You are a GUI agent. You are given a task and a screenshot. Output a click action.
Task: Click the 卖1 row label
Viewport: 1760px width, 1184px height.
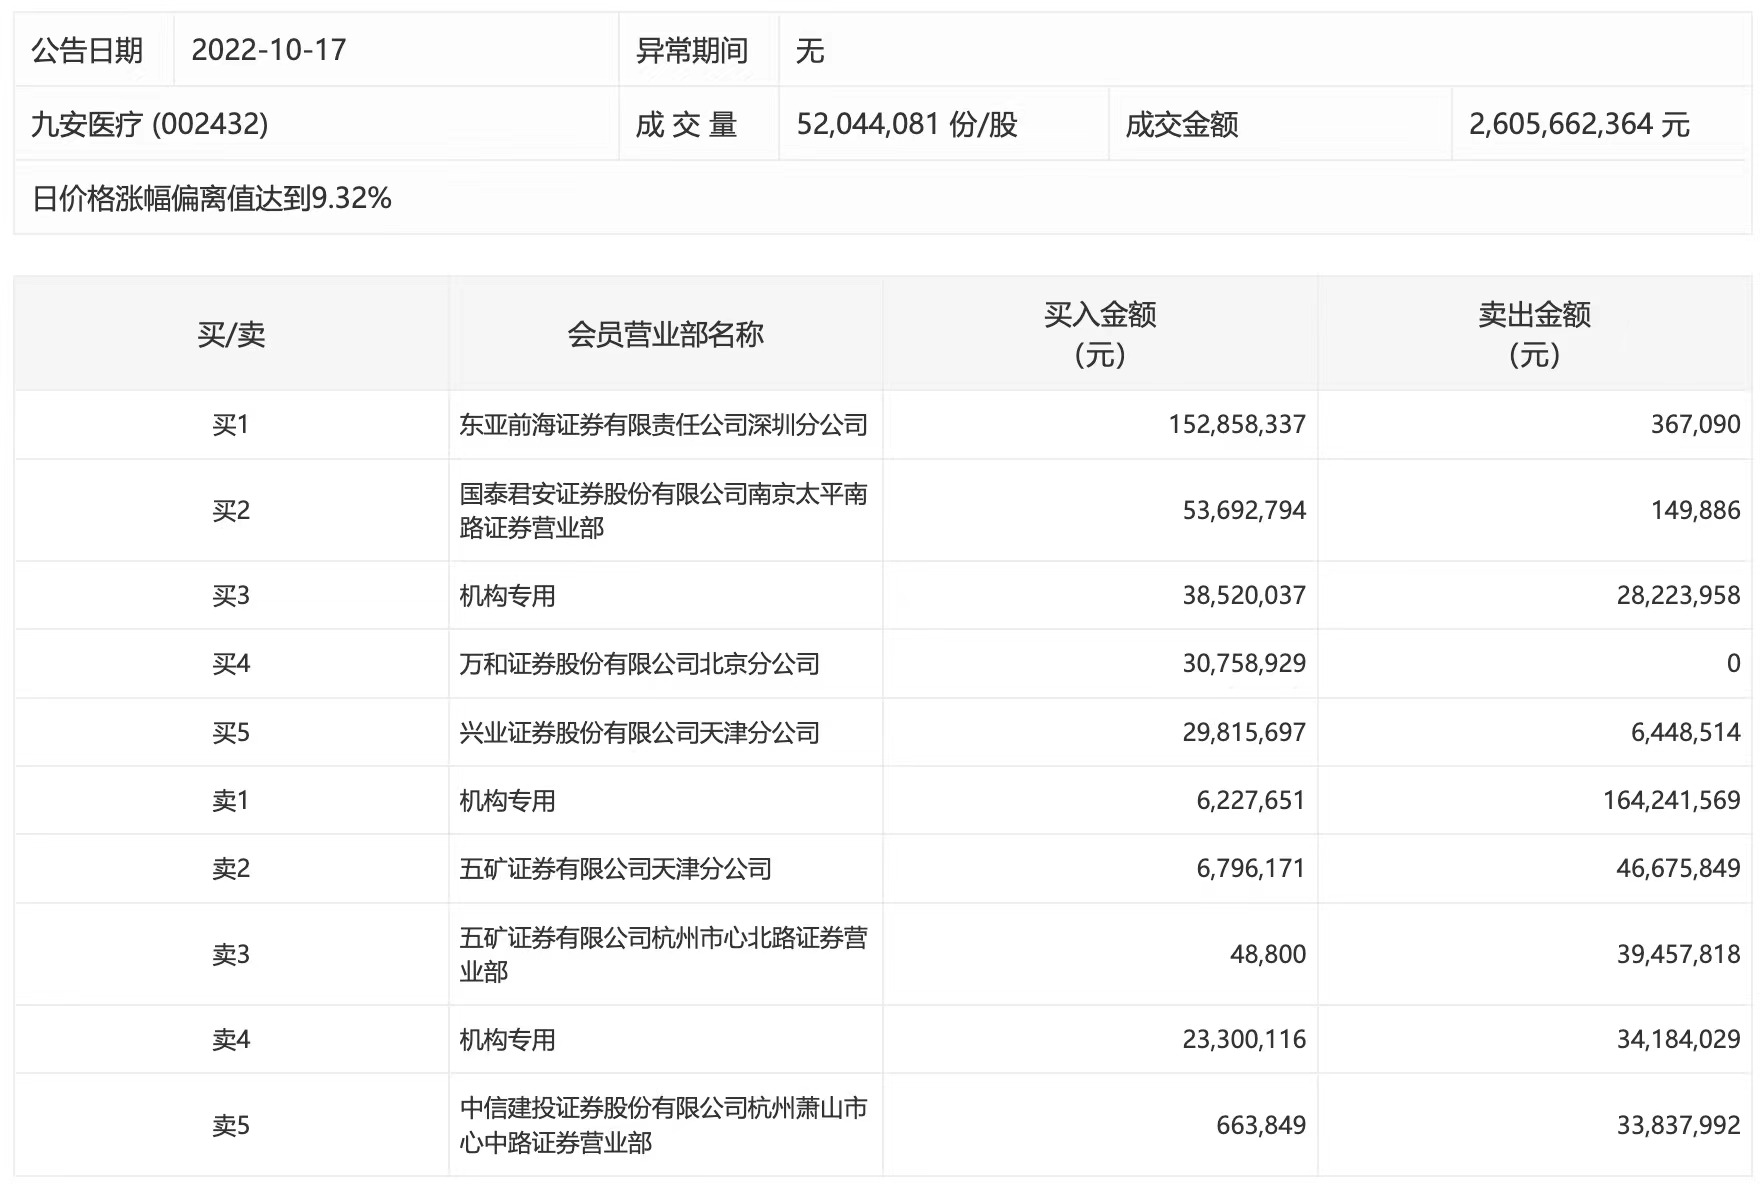click(x=231, y=800)
